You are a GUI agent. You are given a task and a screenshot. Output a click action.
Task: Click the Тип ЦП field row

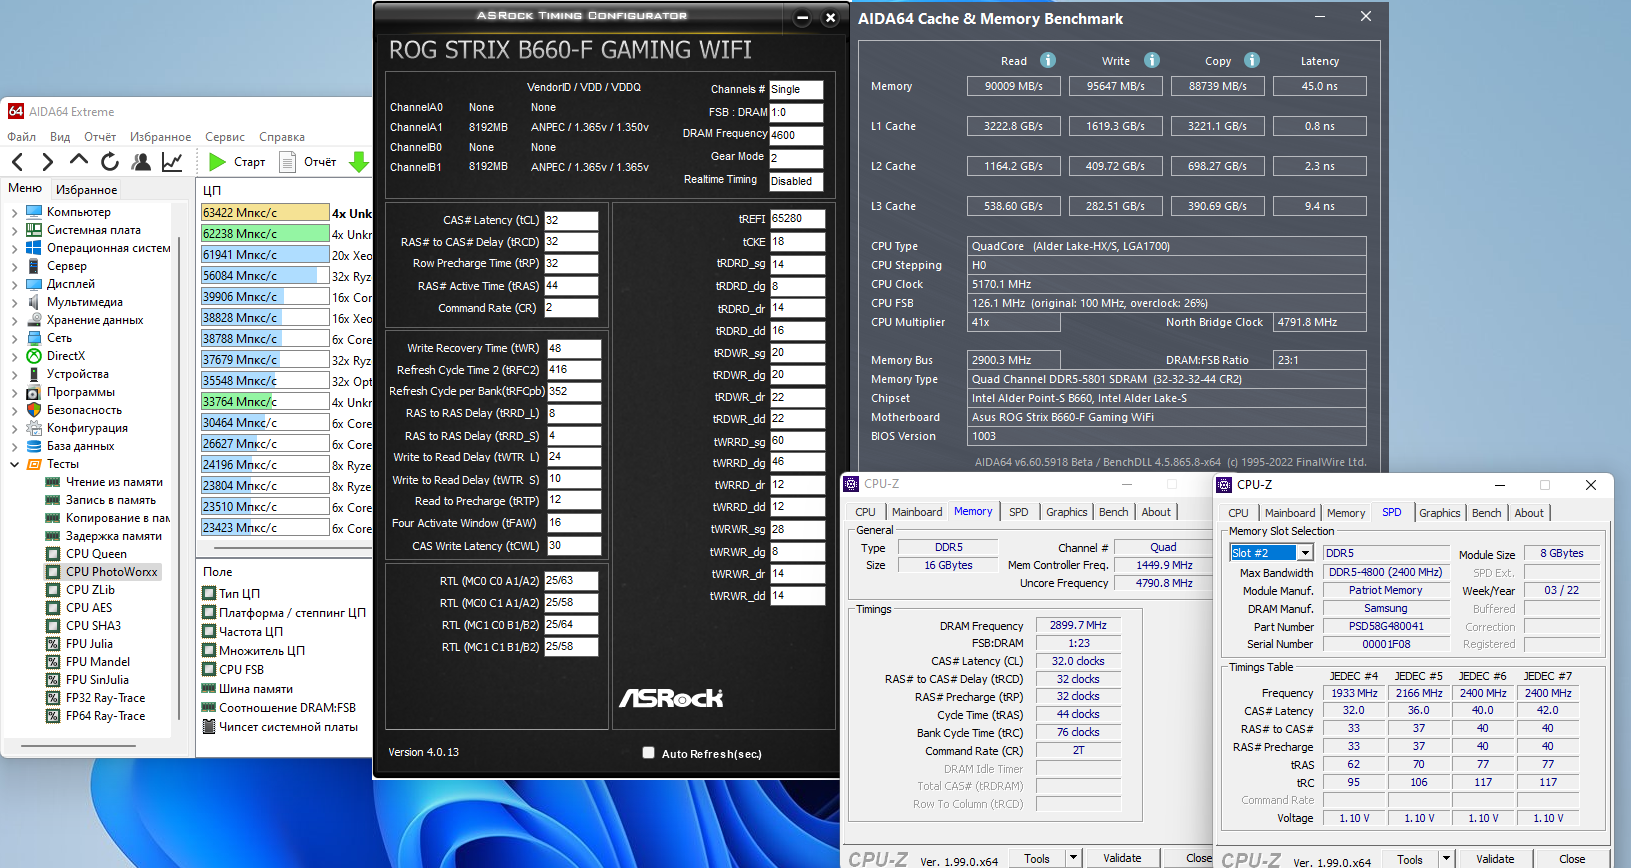click(x=231, y=593)
